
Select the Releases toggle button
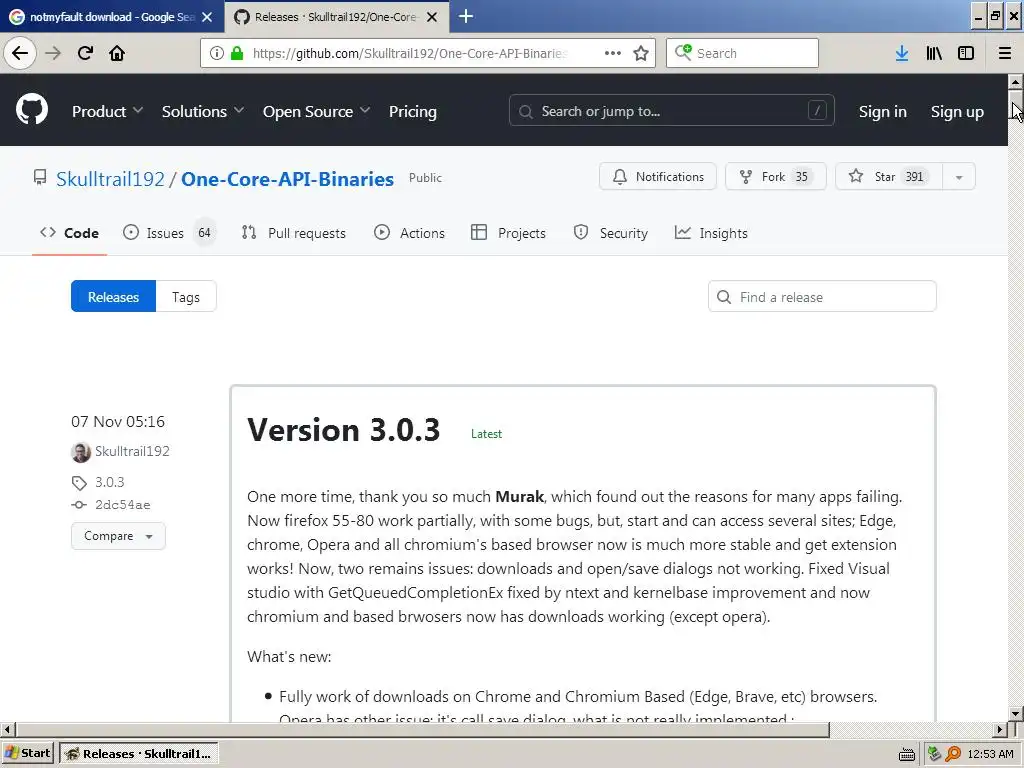114,296
